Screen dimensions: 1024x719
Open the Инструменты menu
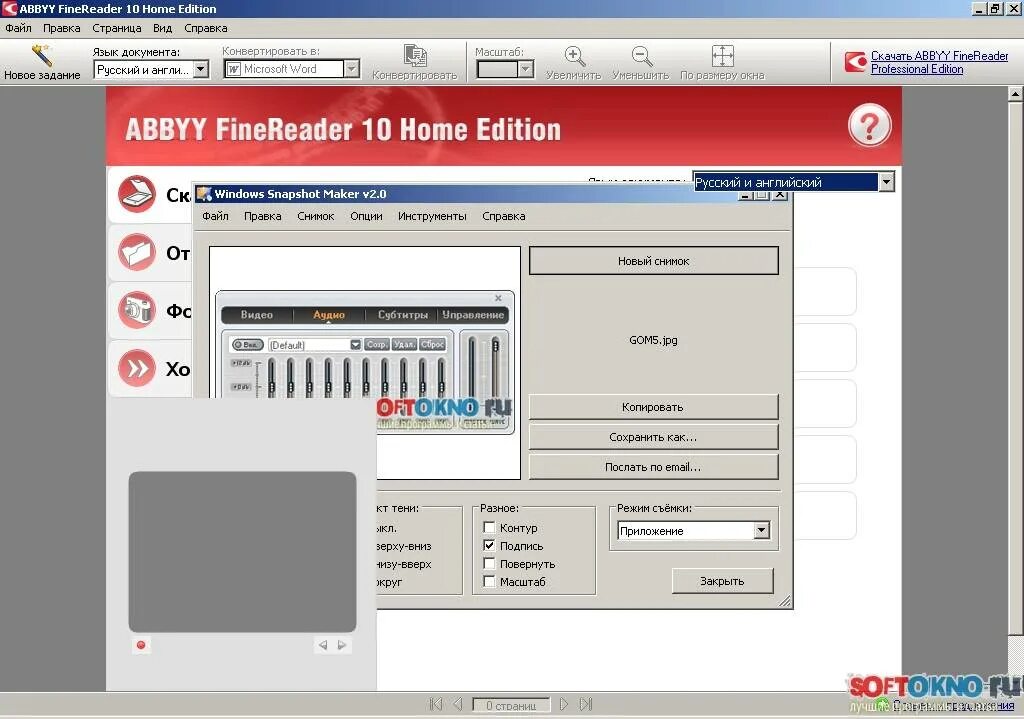click(432, 216)
